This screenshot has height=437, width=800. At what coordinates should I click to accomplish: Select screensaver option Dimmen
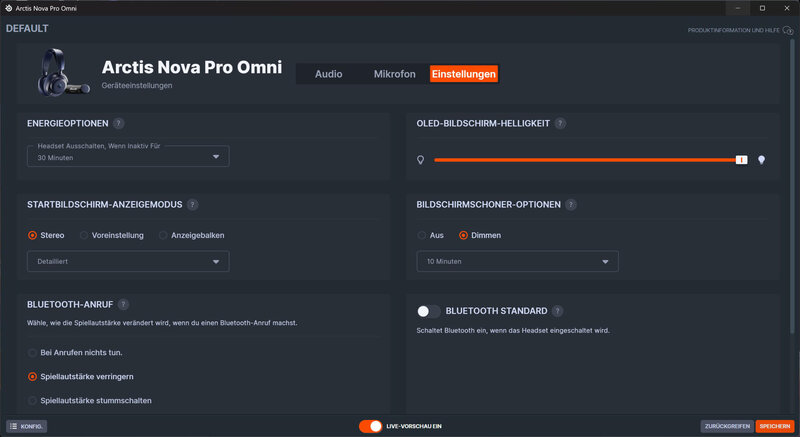pyautogui.click(x=463, y=235)
